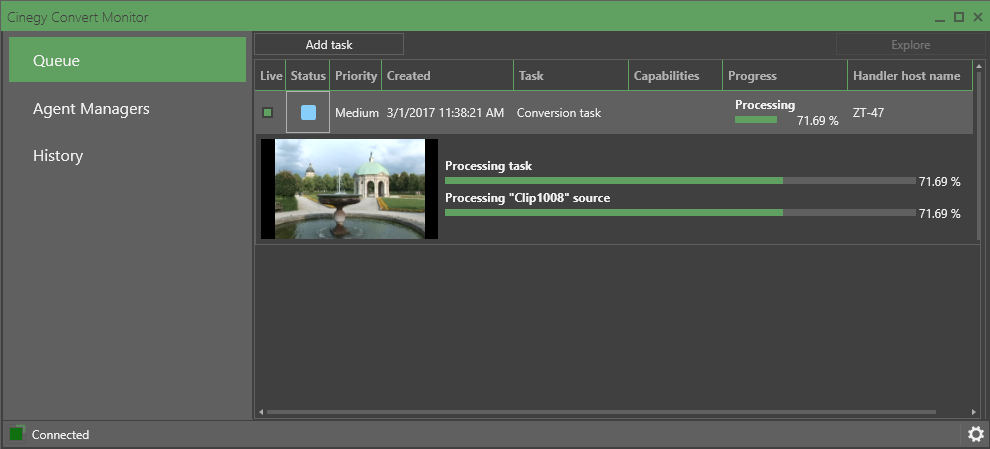This screenshot has width=990, height=449.
Task: Click the vertical scrollbar up arrow
Action: (979, 66)
